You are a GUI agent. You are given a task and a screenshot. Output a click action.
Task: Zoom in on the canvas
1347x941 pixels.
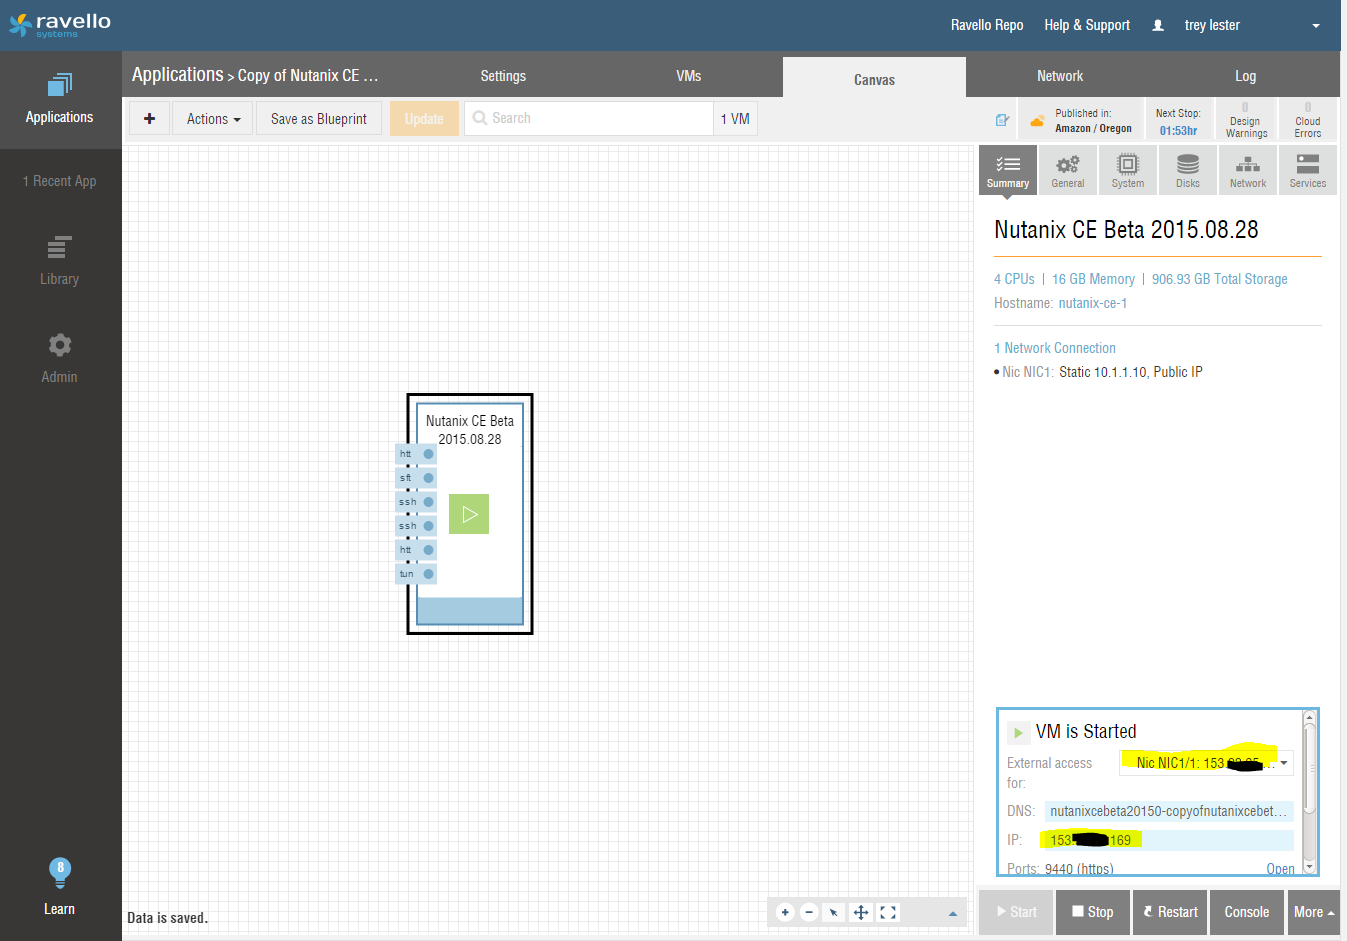[785, 912]
